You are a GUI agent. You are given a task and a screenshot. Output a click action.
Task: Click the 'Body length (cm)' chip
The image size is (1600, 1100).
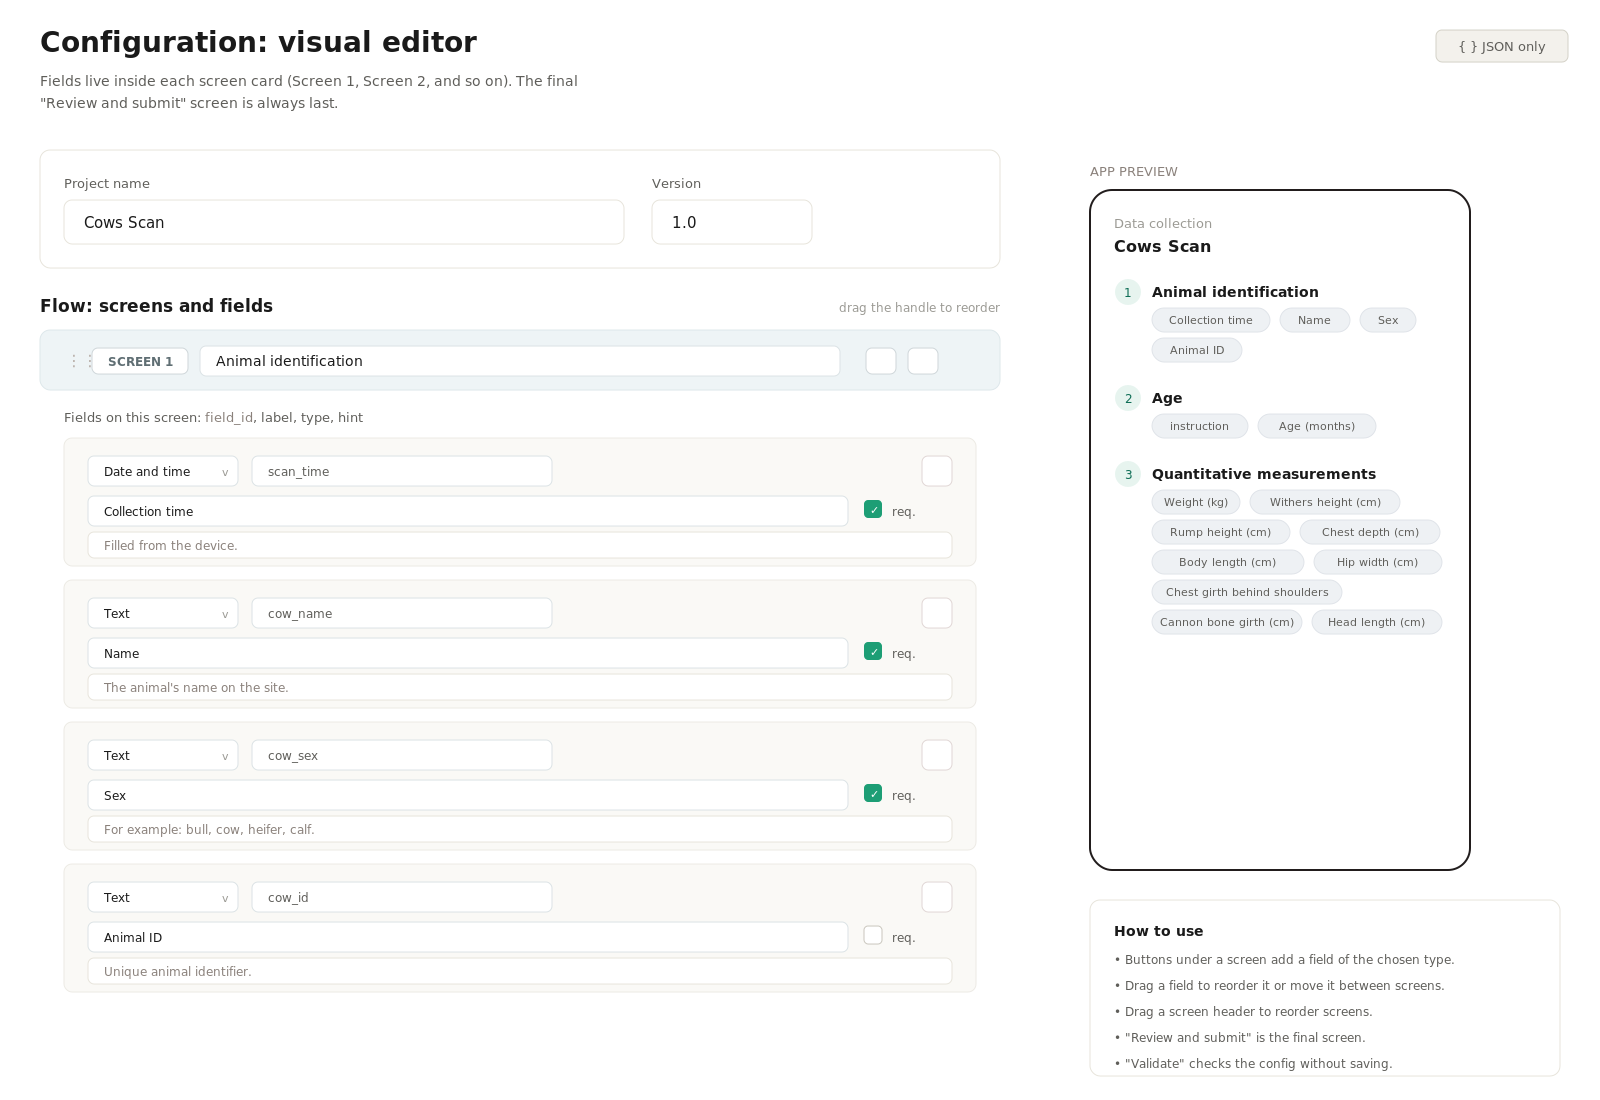pyautogui.click(x=1228, y=562)
